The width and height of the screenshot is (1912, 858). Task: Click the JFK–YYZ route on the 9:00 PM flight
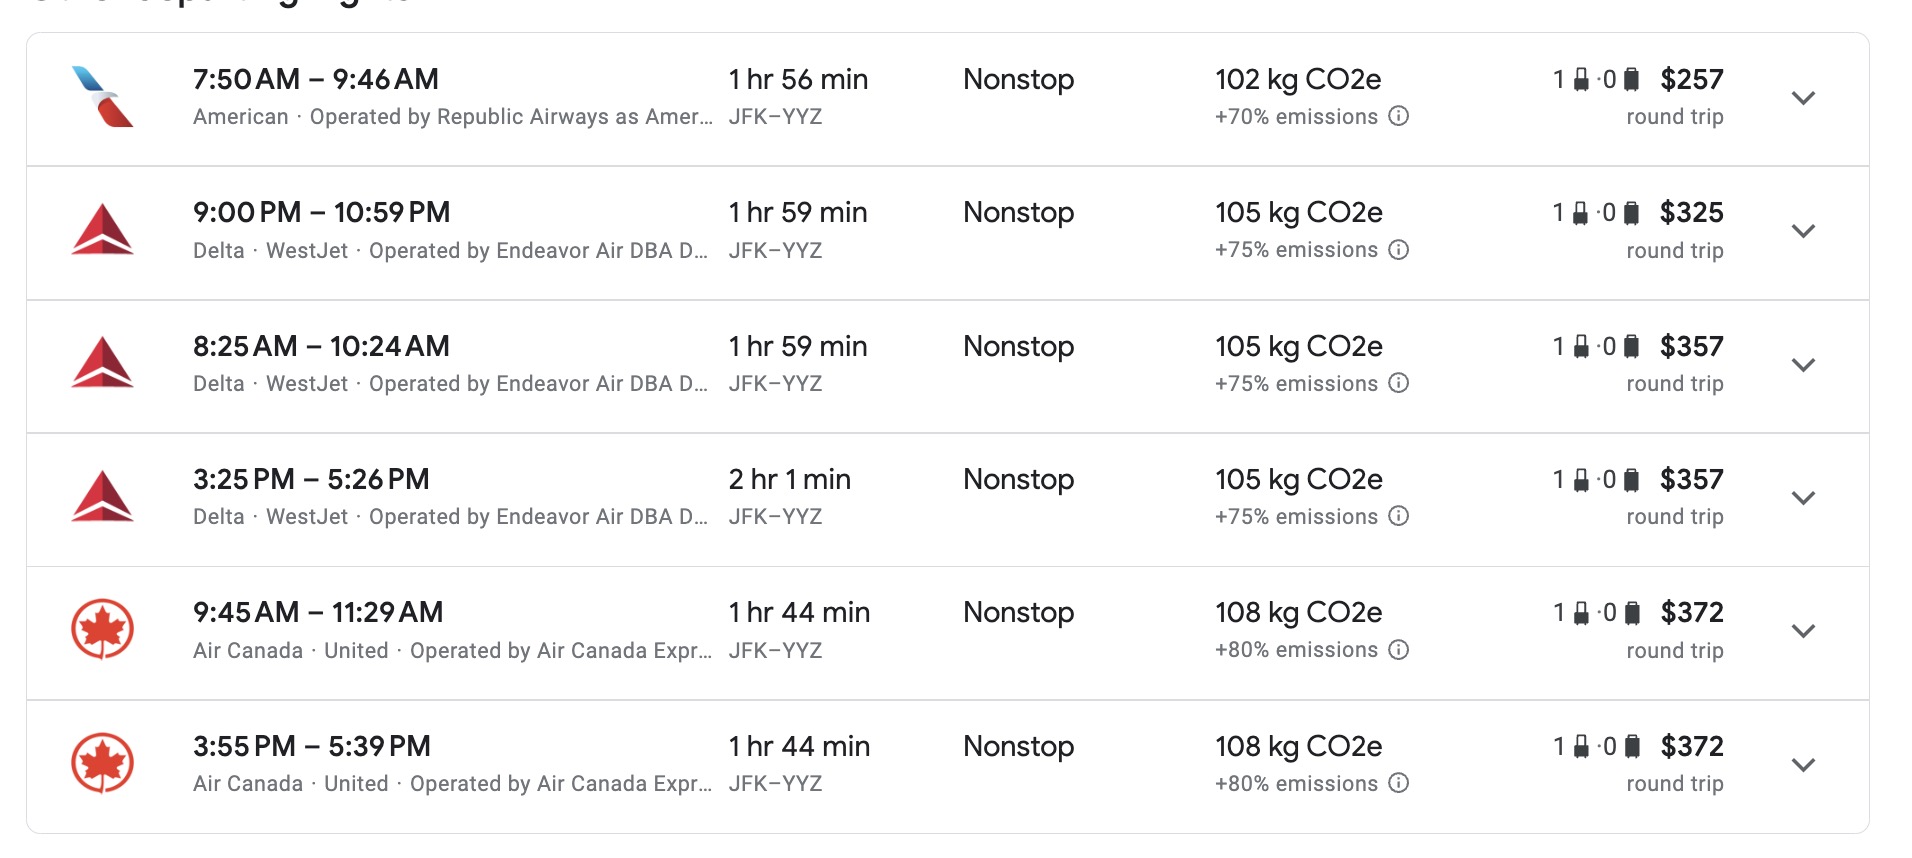tap(776, 250)
